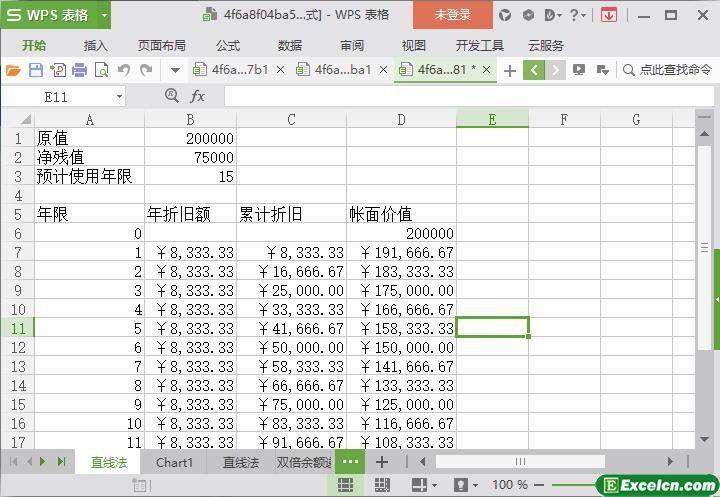Open file via the folder icon
This screenshot has height=497, width=720.
point(13,70)
